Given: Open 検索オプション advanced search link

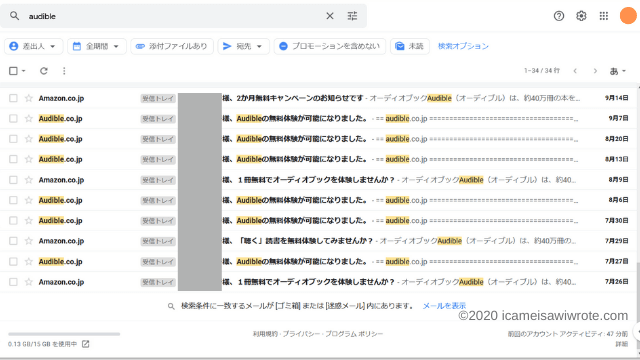Looking at the screenshot, I should tap(463, 46).
